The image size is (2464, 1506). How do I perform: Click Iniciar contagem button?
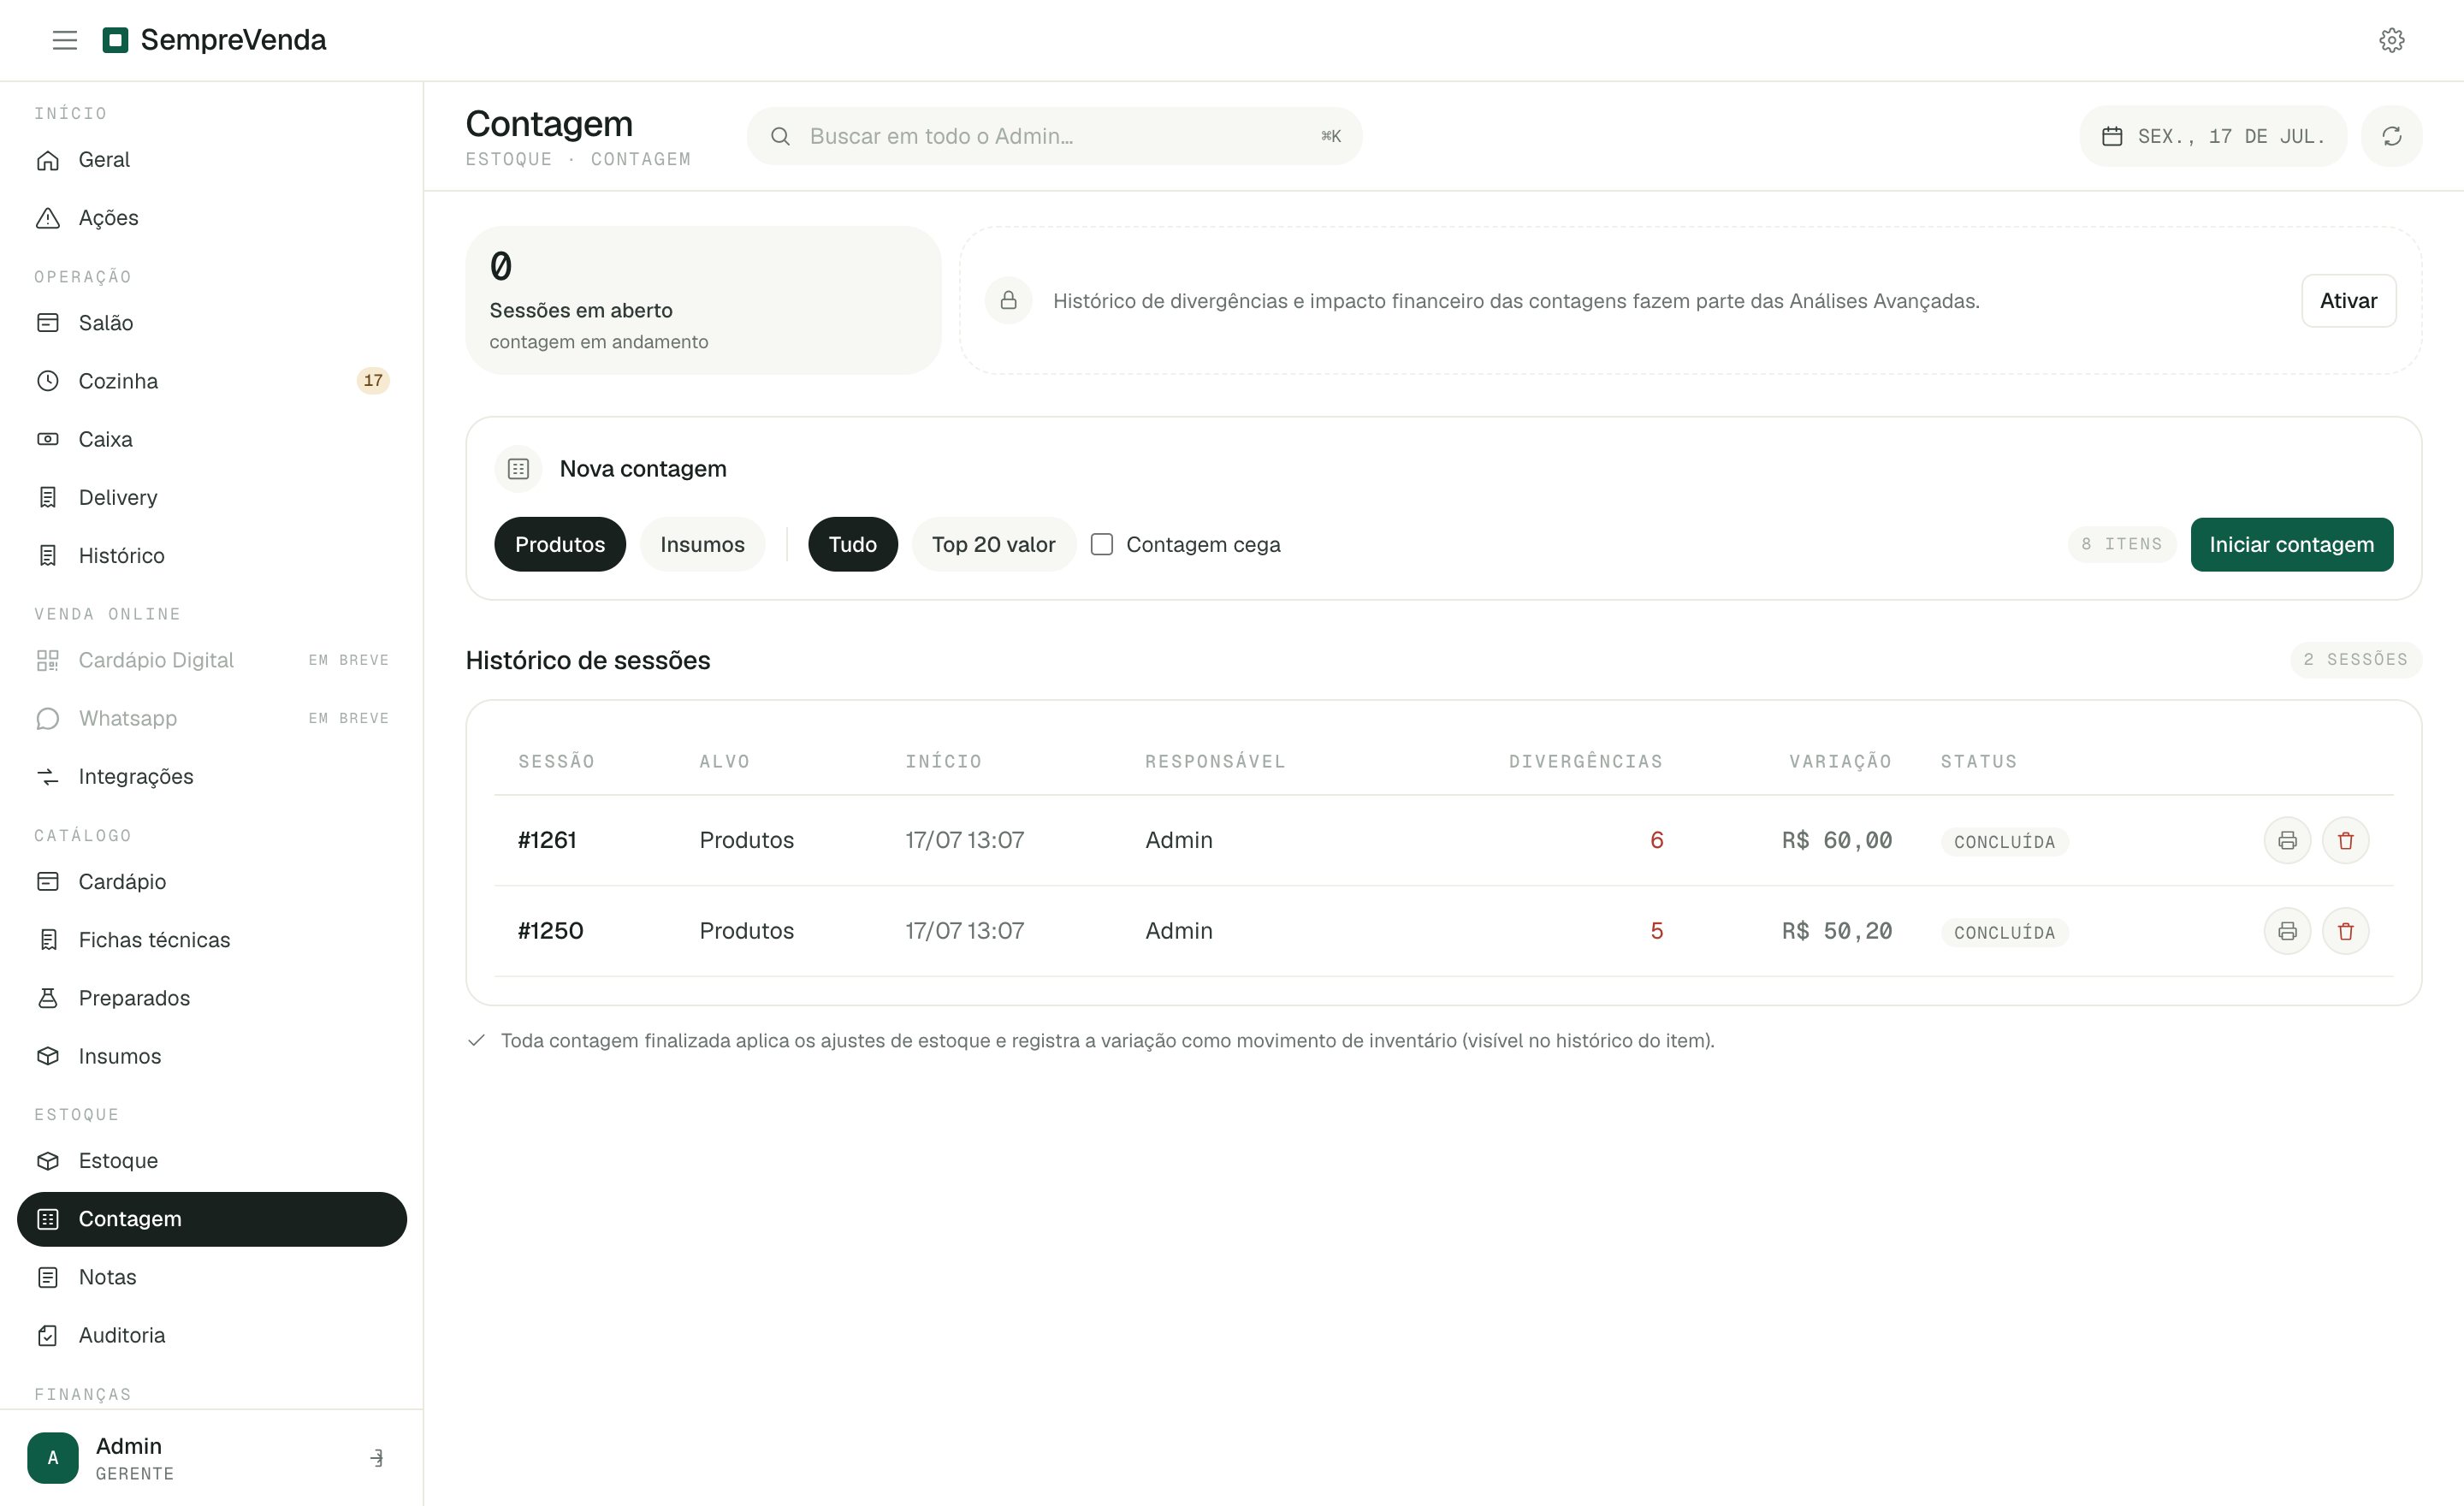2291,544
